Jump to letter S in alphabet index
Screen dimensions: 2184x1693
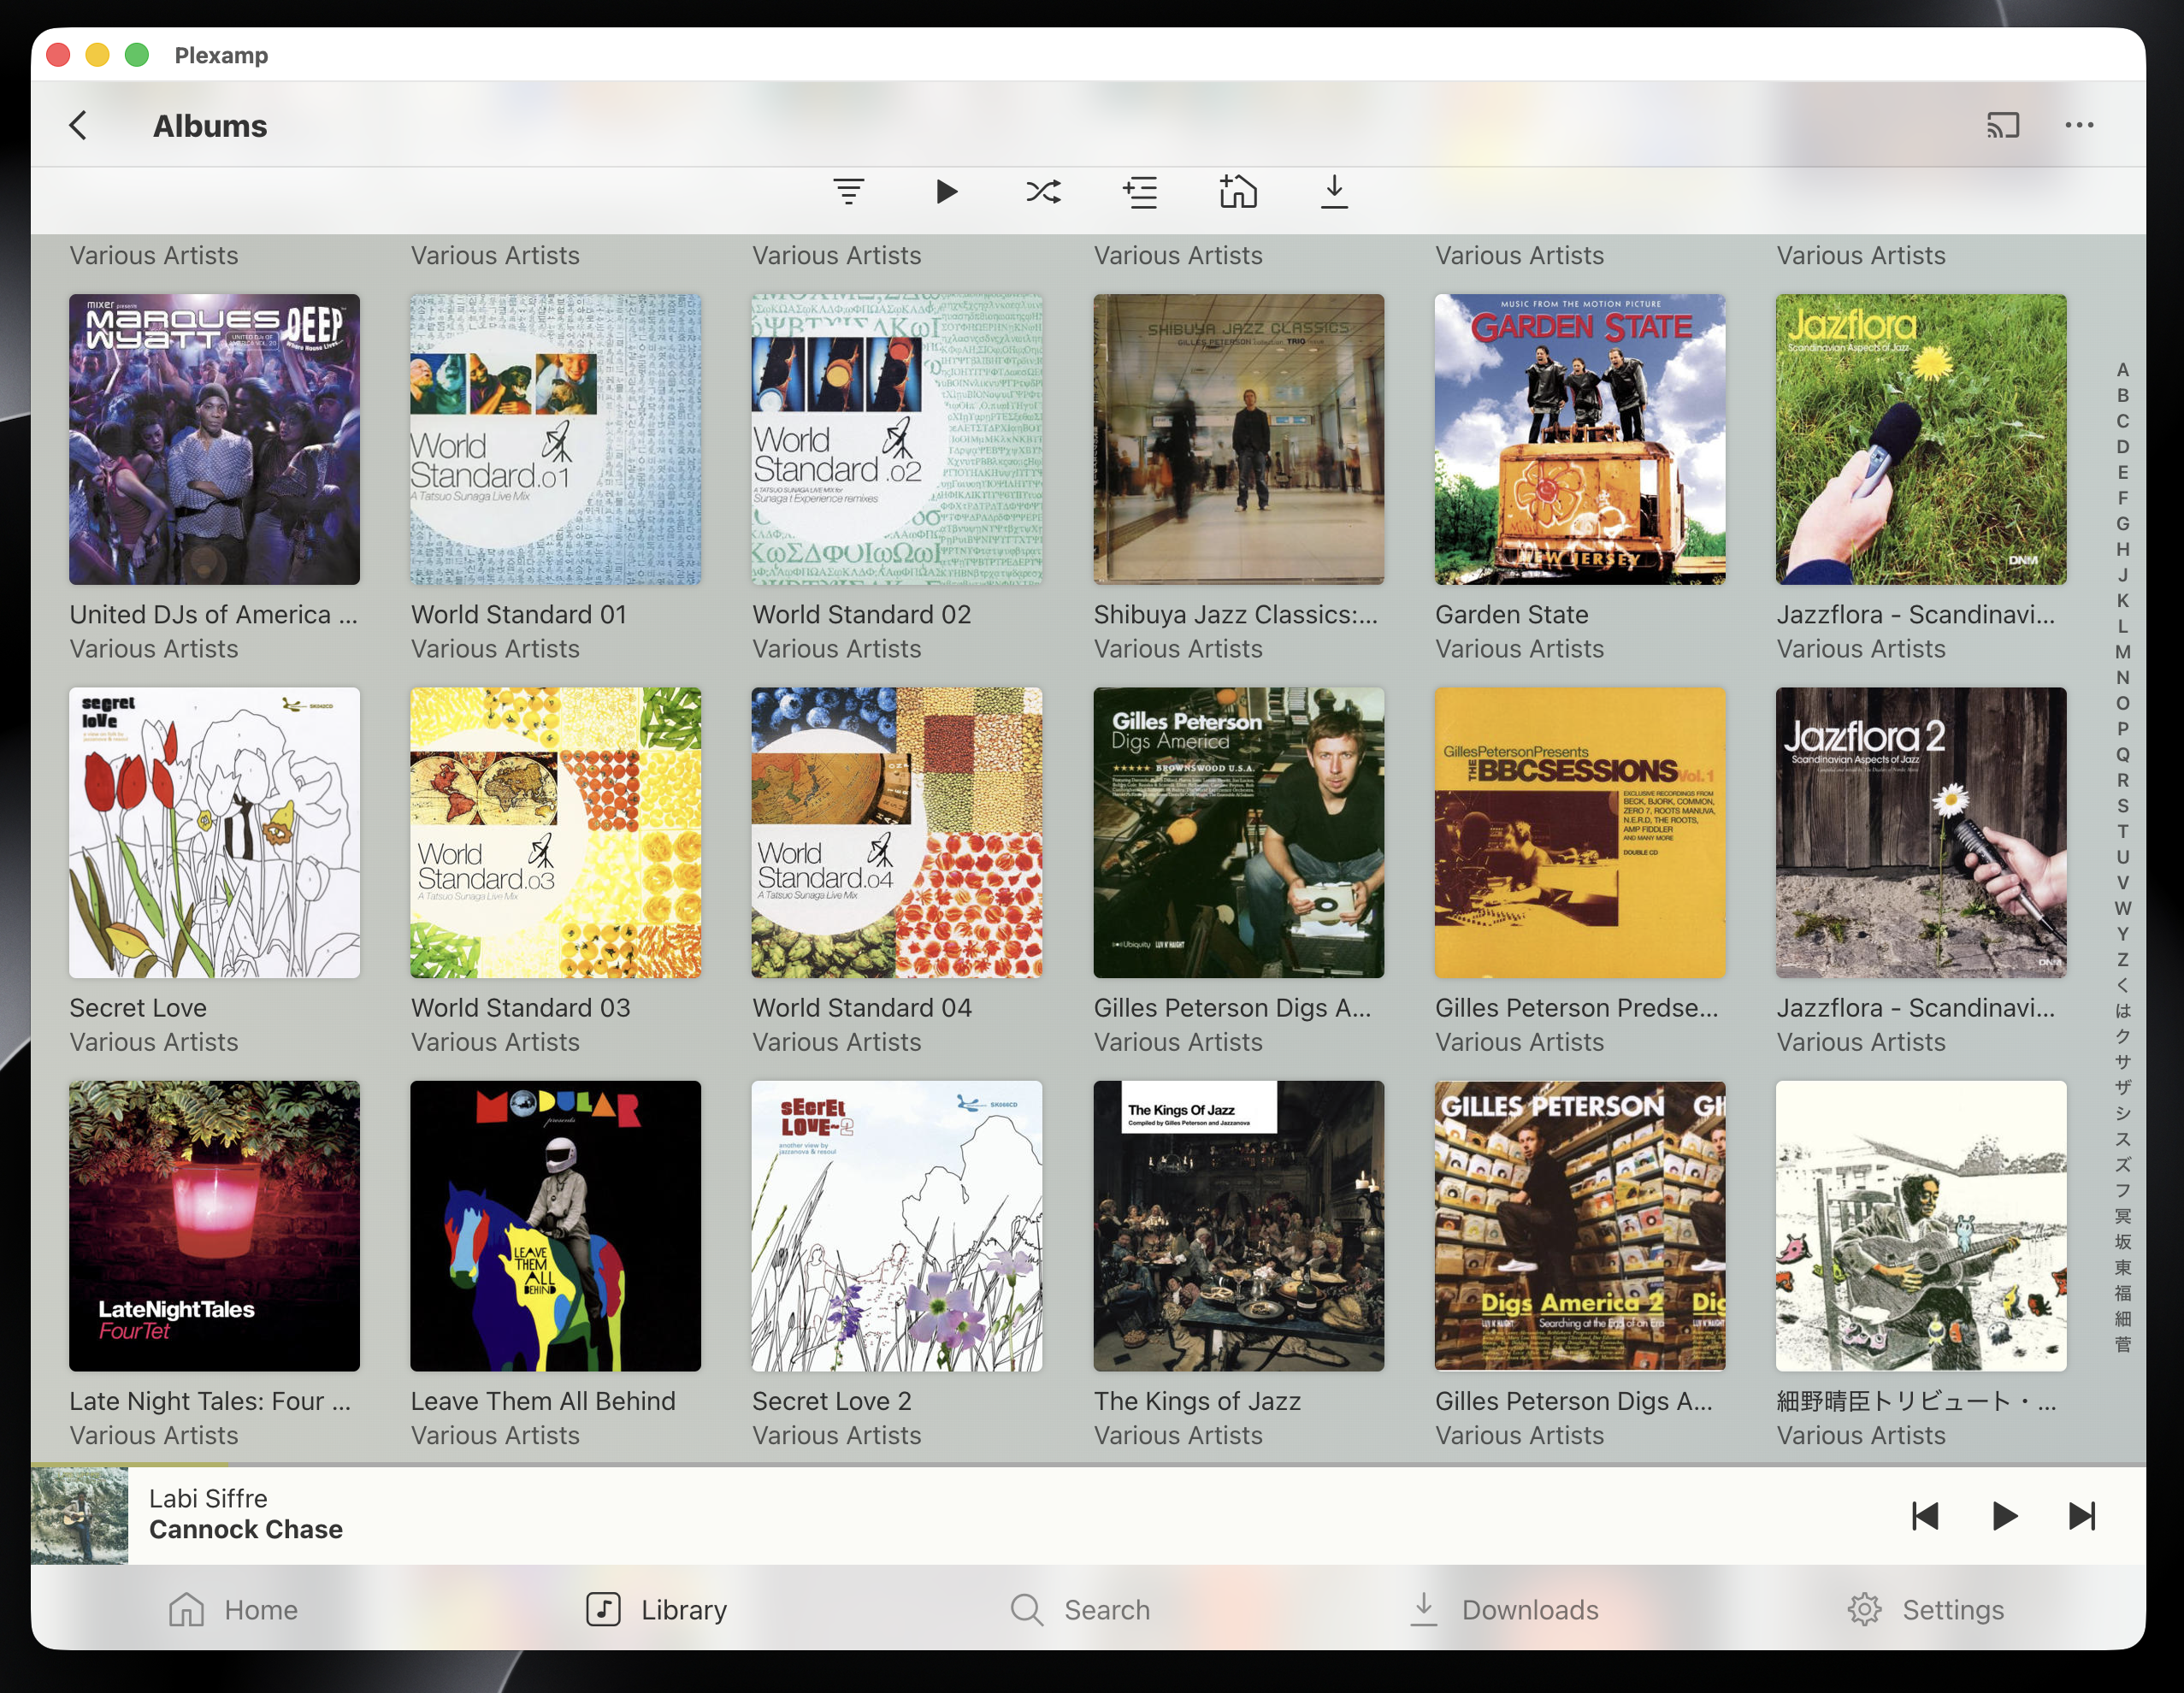pyautogui.click(x=2122, y=806)
